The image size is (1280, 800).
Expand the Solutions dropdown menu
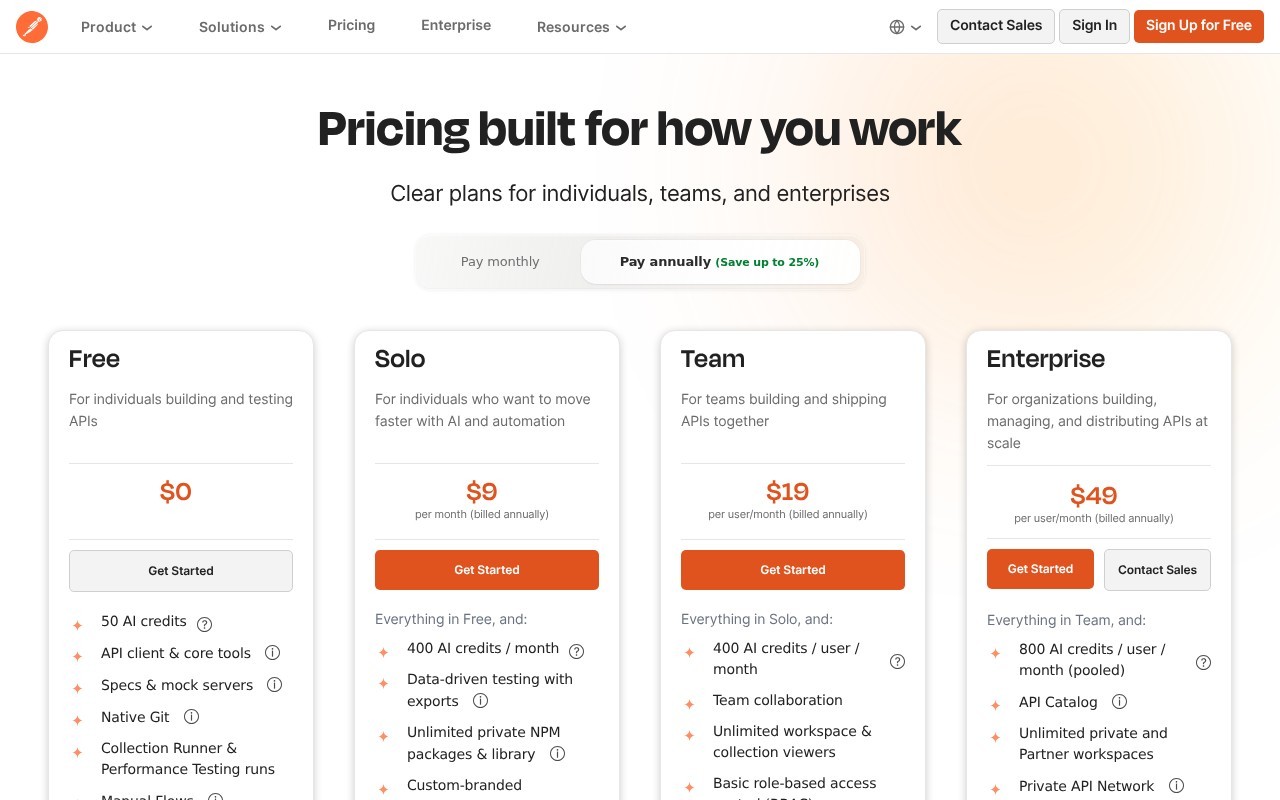coord(240,27)
